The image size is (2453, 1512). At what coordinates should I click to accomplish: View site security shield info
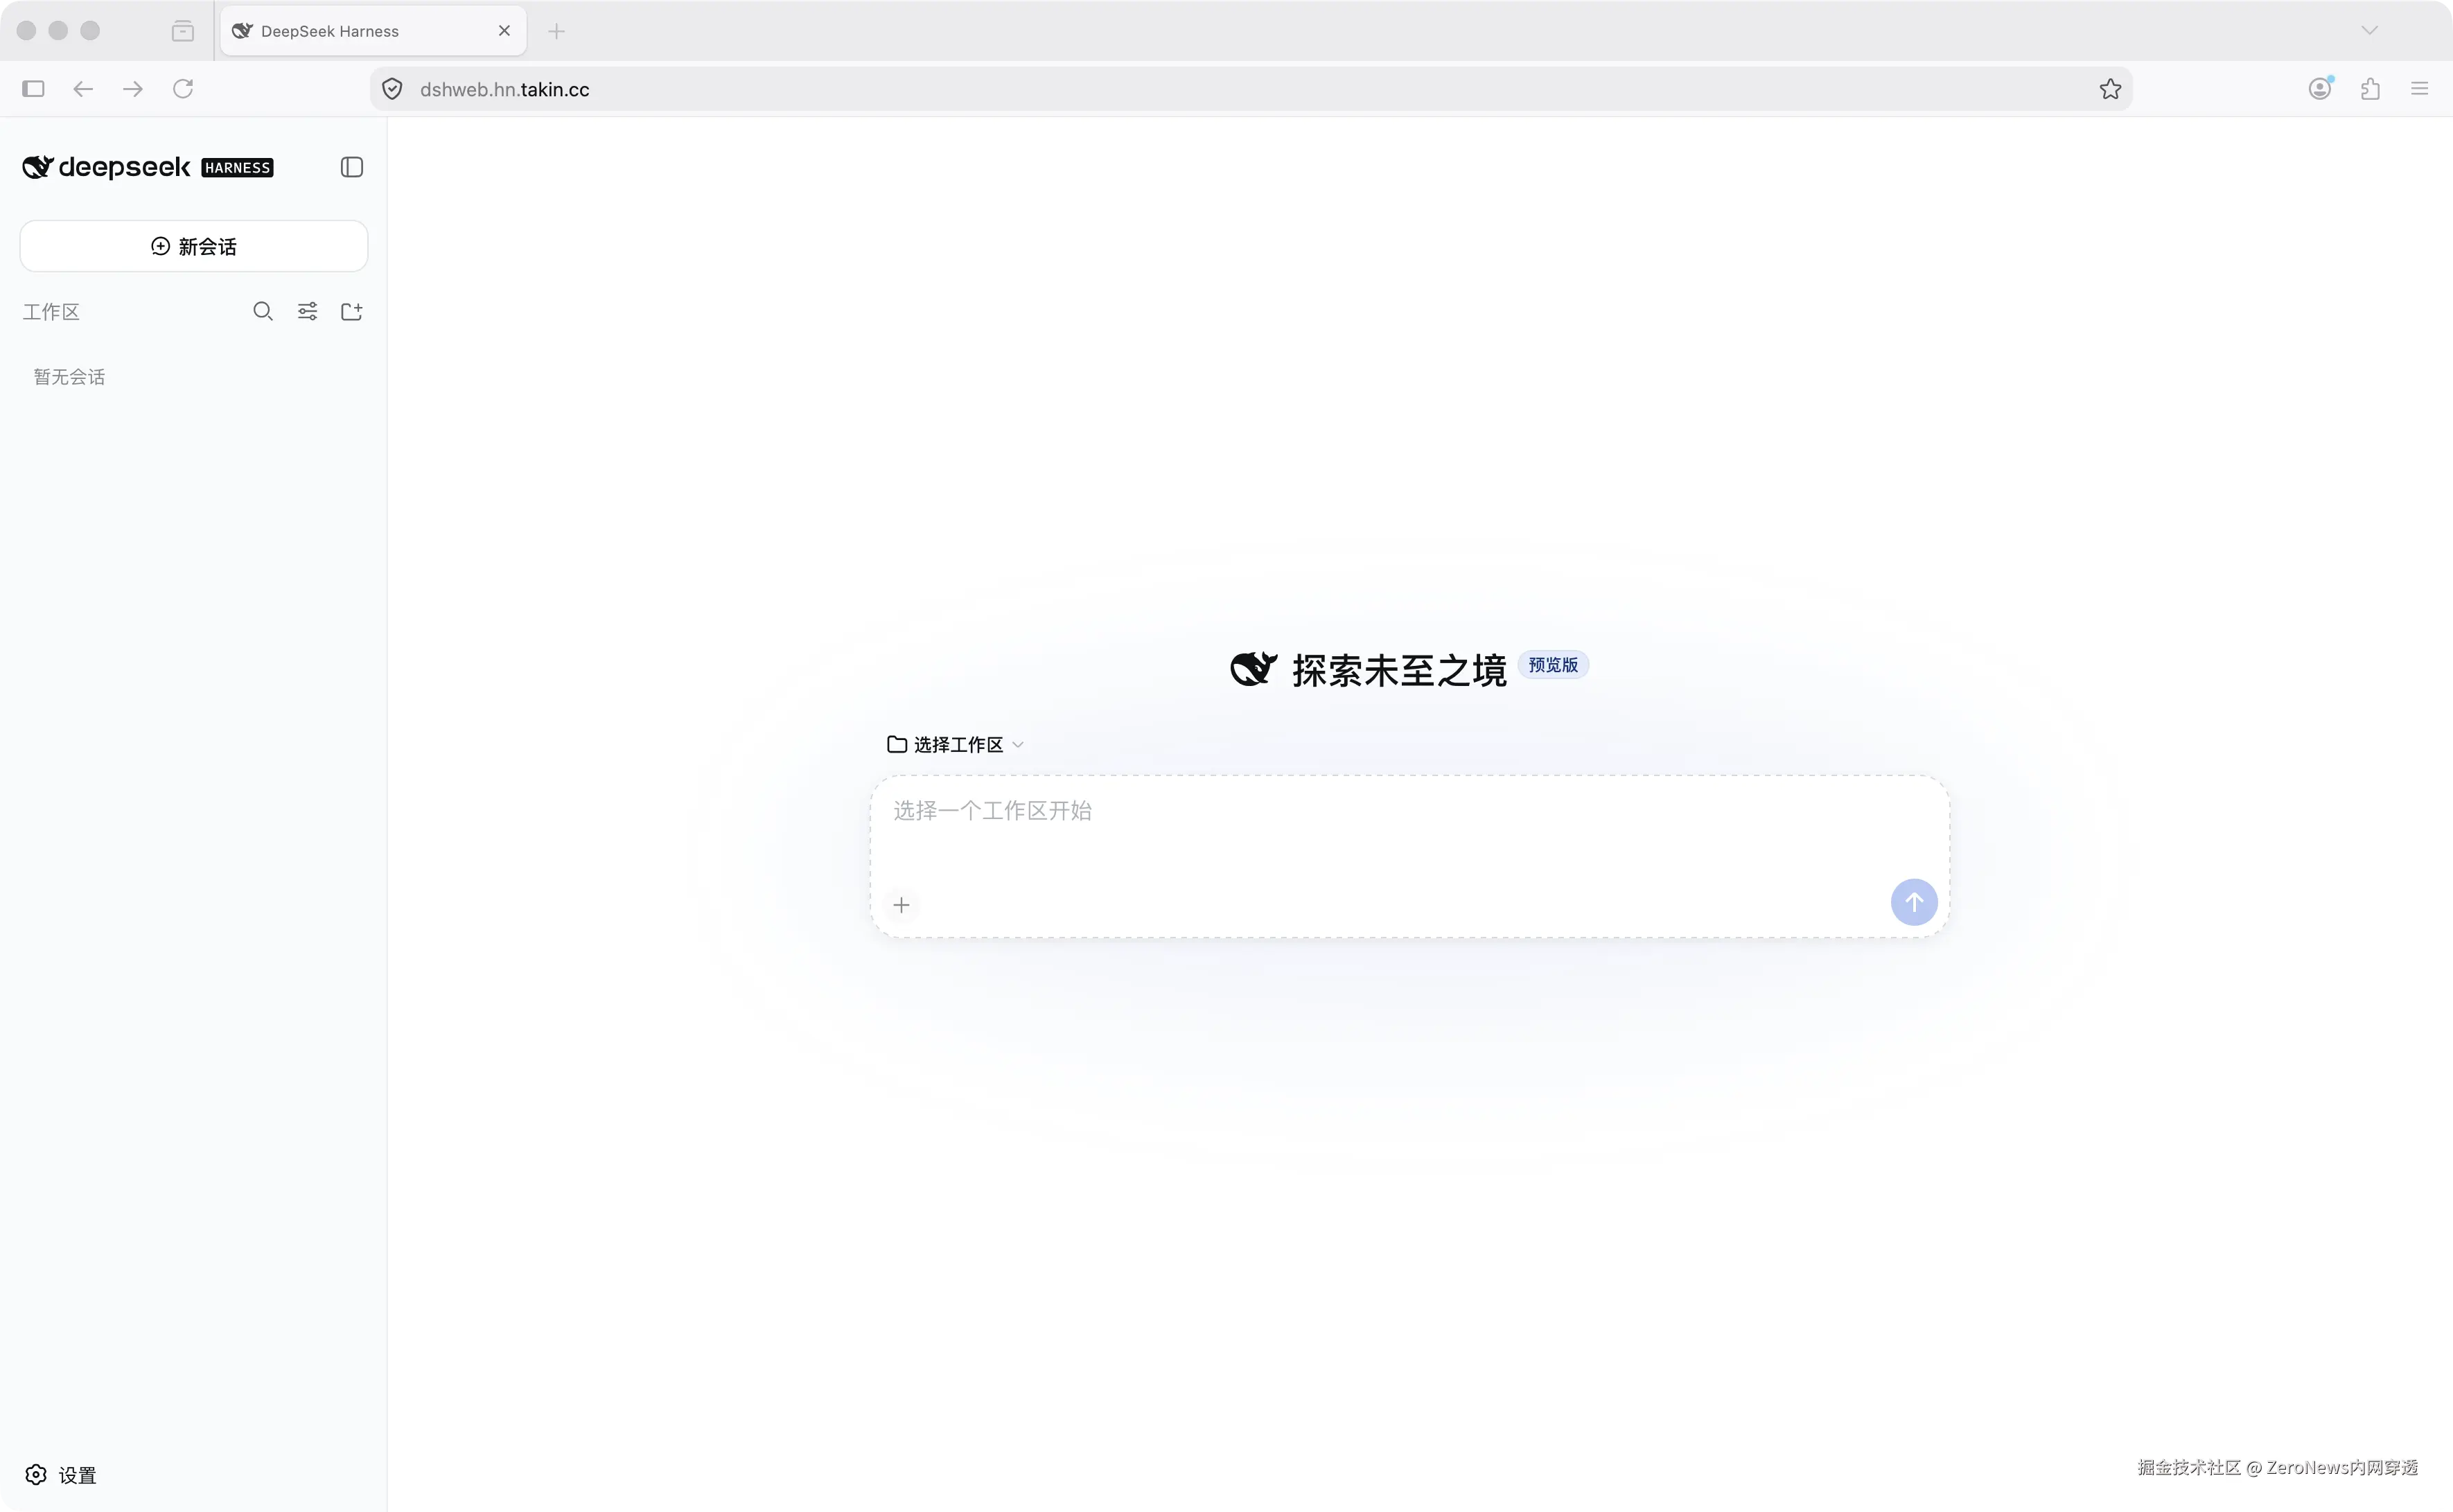393,89
